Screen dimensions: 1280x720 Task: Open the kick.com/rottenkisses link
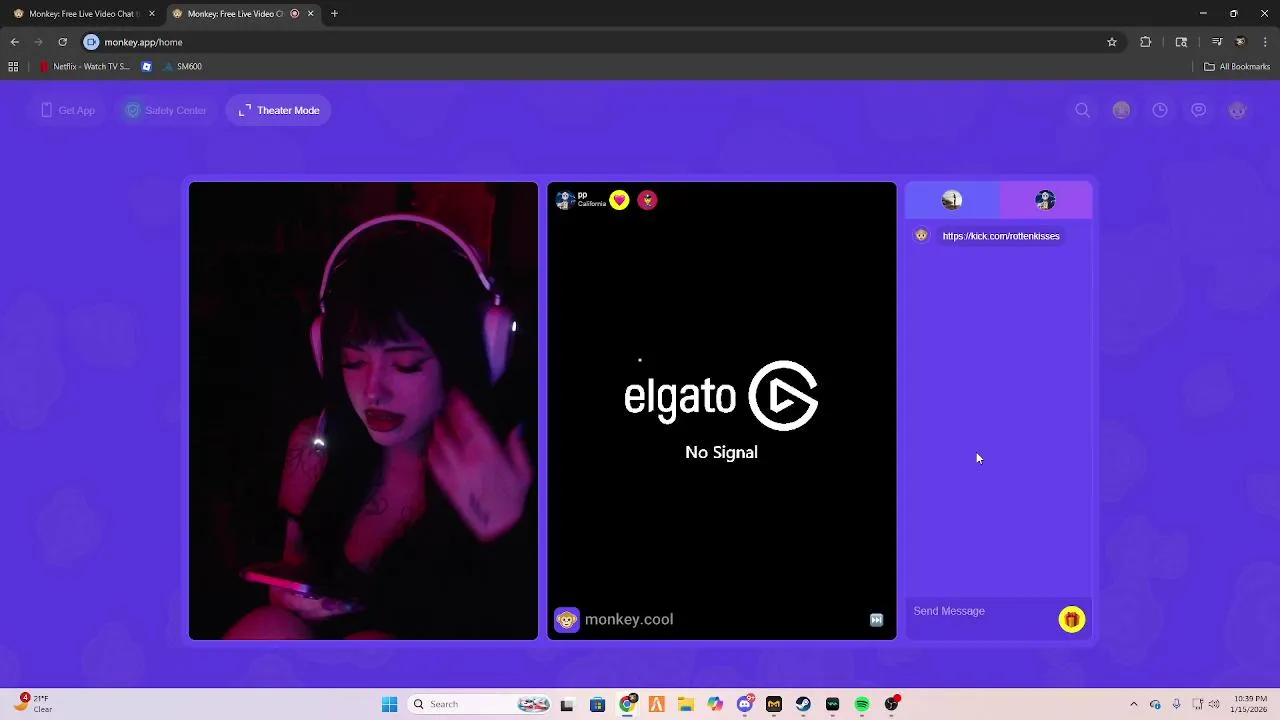coord(1001,236)
